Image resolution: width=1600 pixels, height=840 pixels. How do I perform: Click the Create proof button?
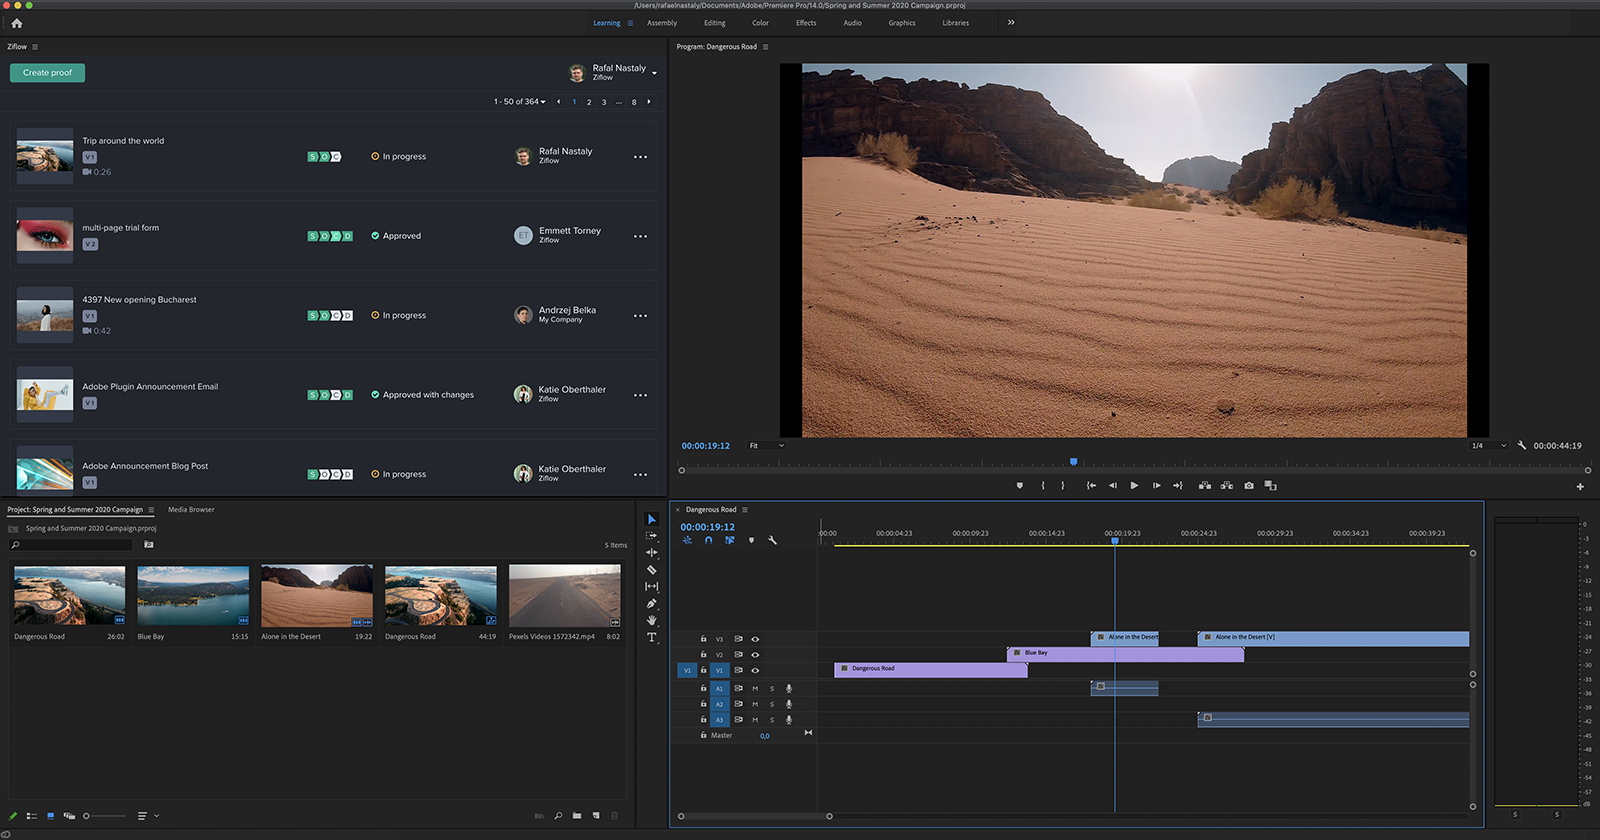47,73
